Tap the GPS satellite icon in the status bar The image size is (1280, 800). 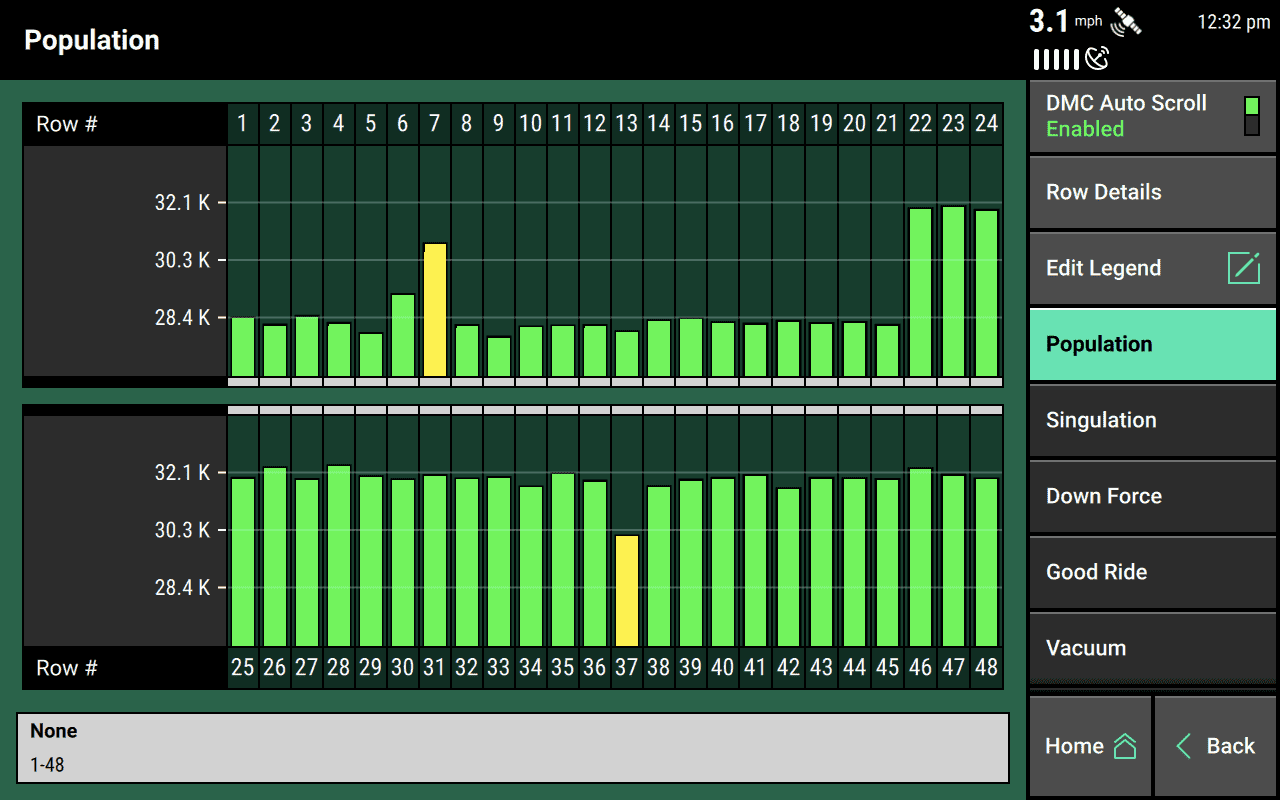pos(1128,22)
